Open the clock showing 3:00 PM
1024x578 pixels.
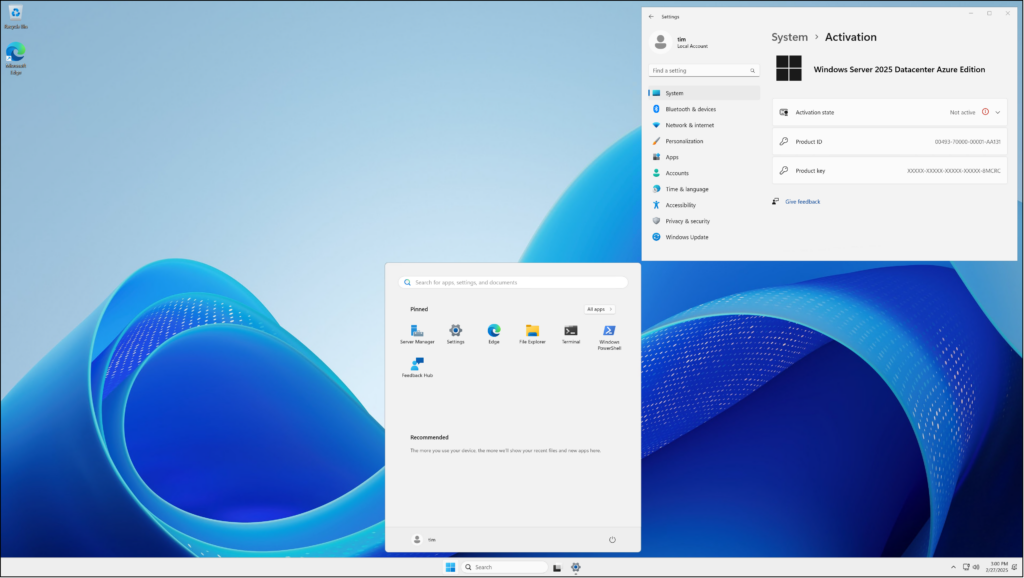click(x=997, y=567)
